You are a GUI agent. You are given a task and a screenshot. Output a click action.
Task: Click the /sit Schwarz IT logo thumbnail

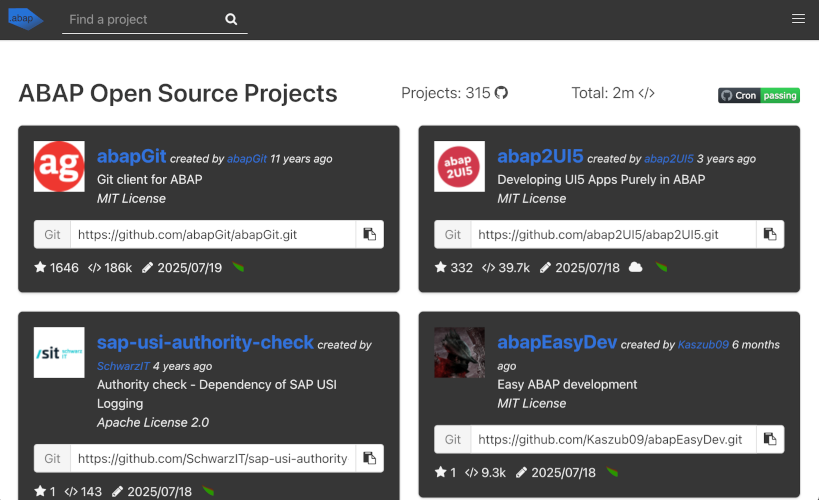(x=59, y=353)
